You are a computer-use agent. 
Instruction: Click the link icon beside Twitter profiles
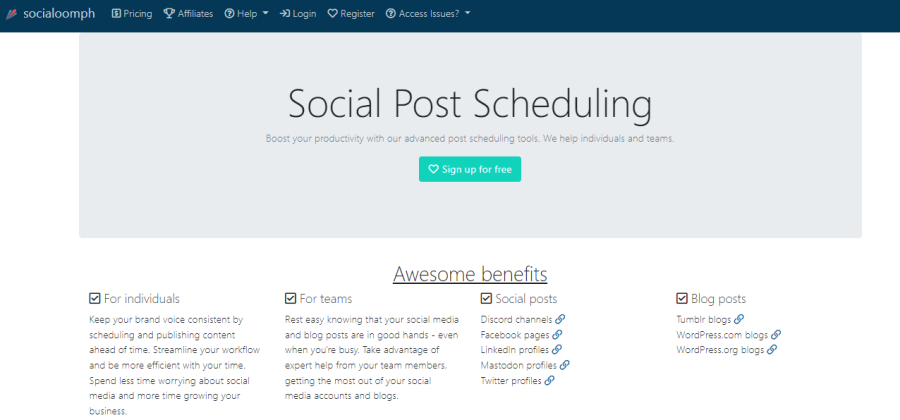click(x=550, y=381)
